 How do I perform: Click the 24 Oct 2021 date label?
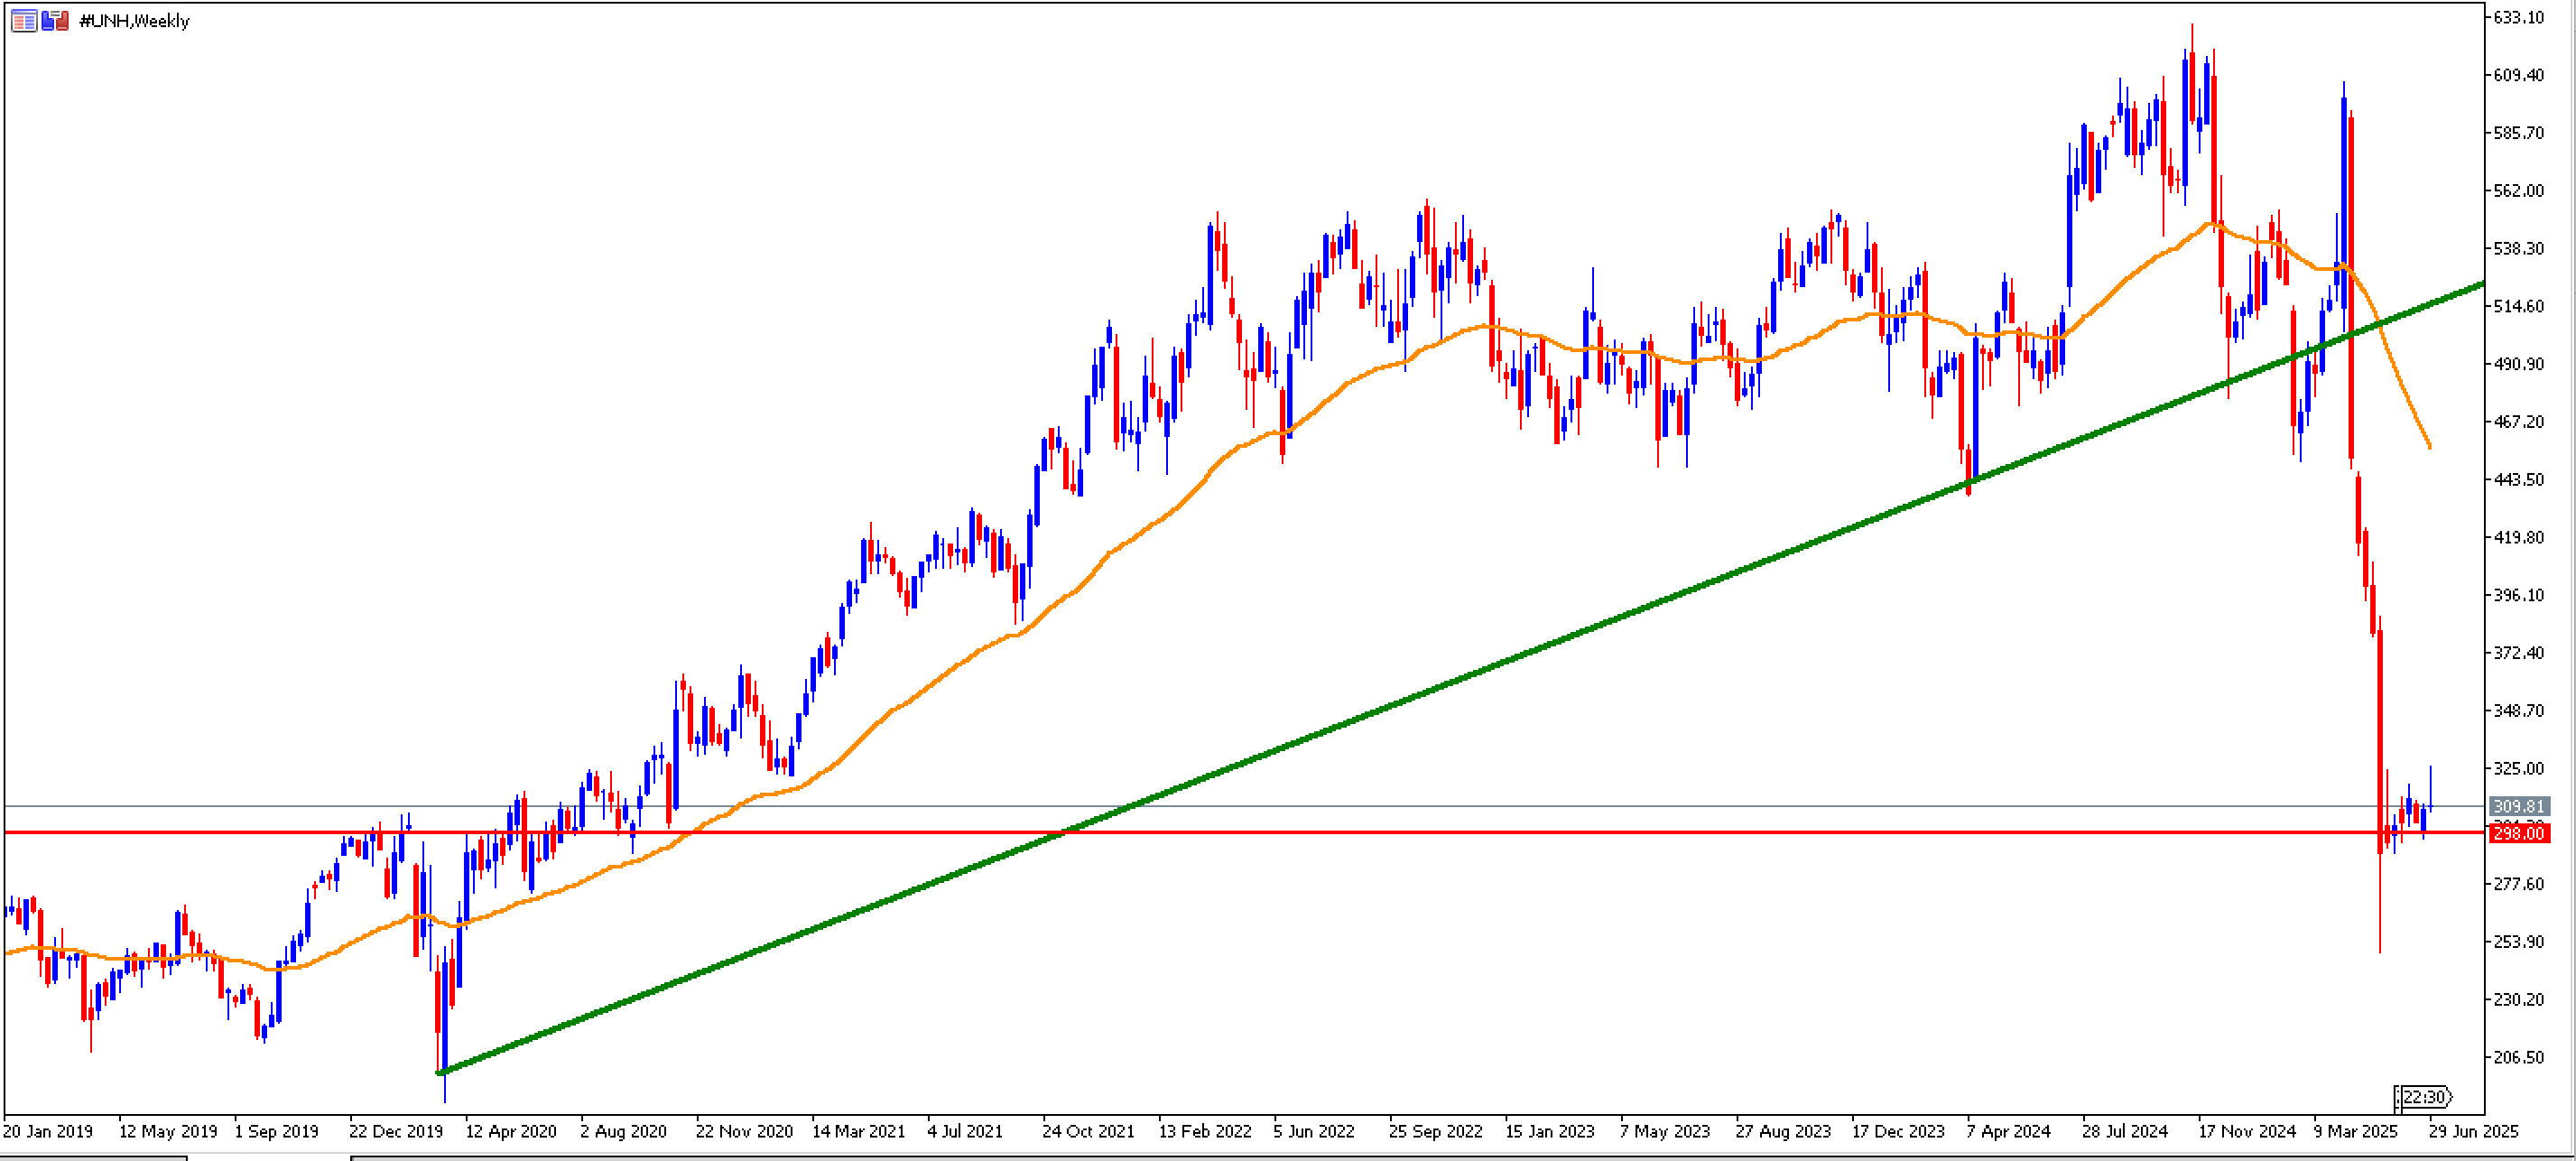[1088, 1131]
